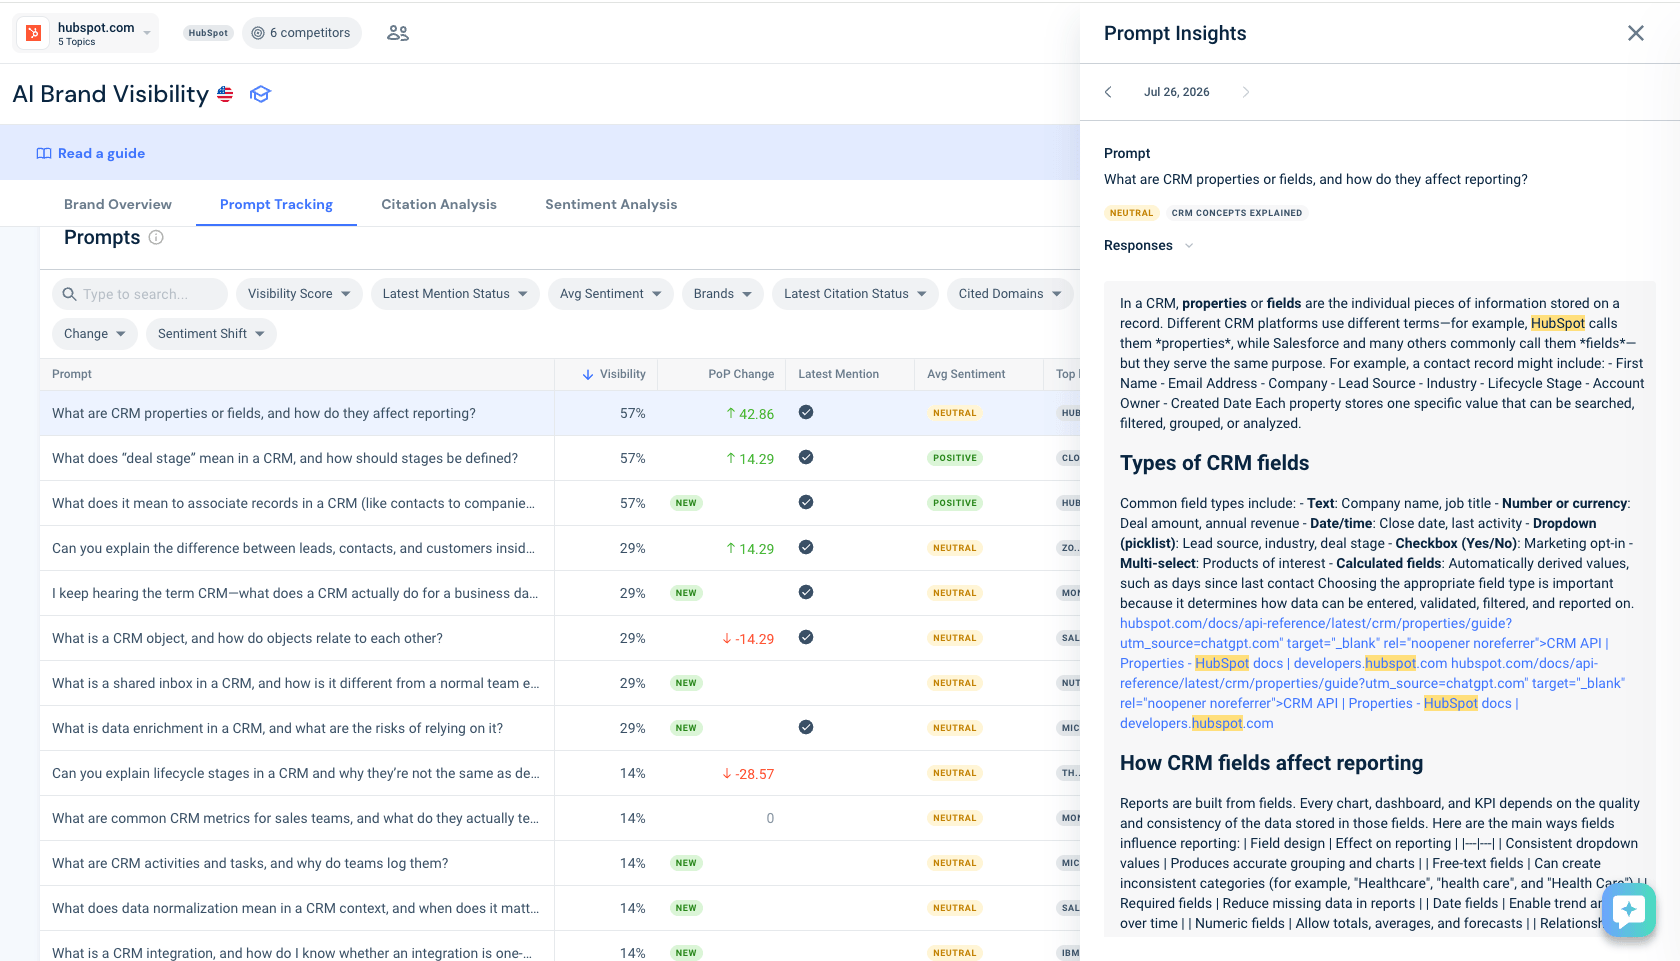Switch to Brand Overview tab

[x=118, y=204]
